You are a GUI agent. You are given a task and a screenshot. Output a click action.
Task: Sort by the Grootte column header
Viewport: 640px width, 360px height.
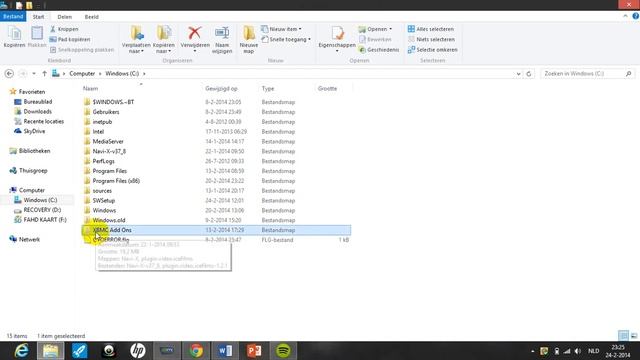(327, 88)
